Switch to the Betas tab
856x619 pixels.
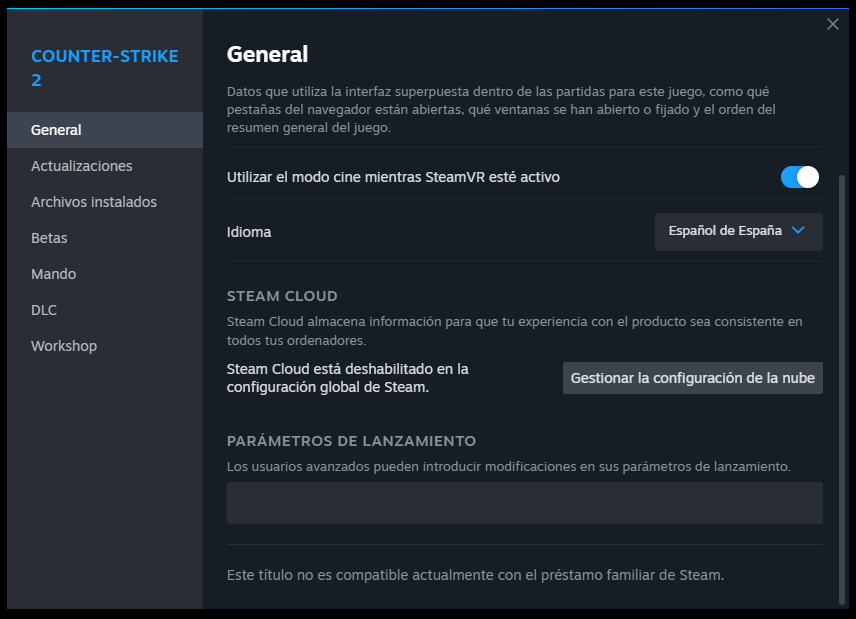coord(48,237)
